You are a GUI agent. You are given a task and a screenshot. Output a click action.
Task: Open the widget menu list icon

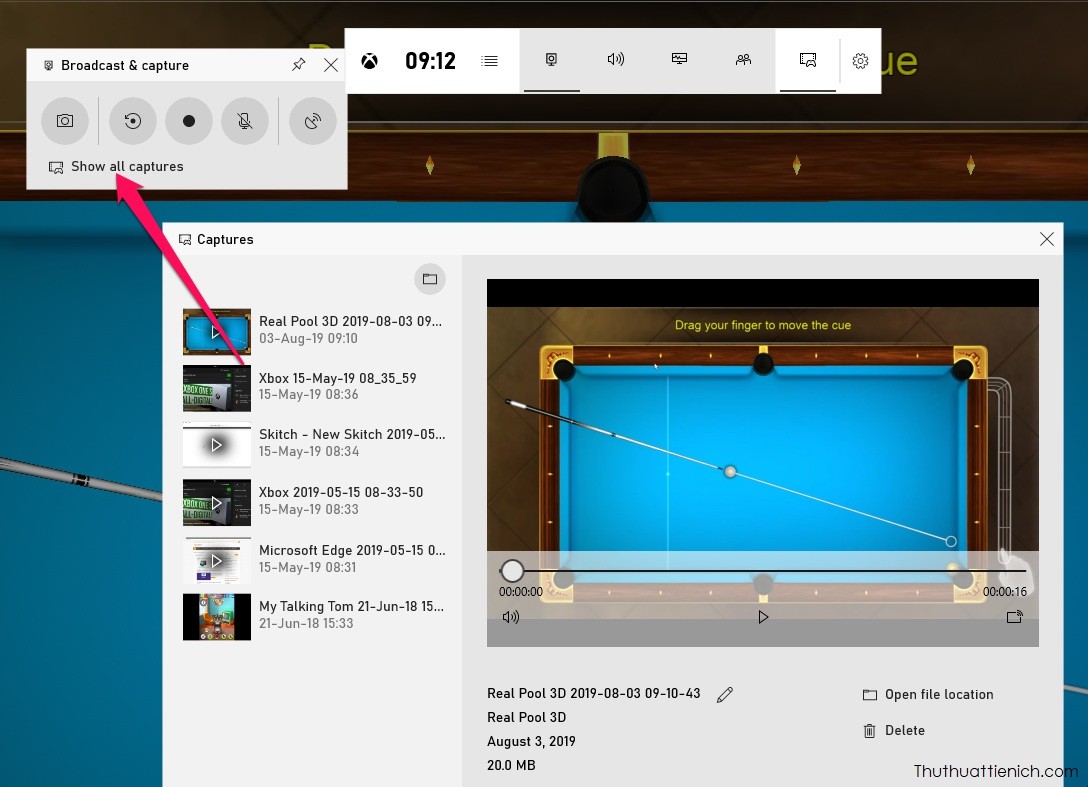[x=489, y=61]
